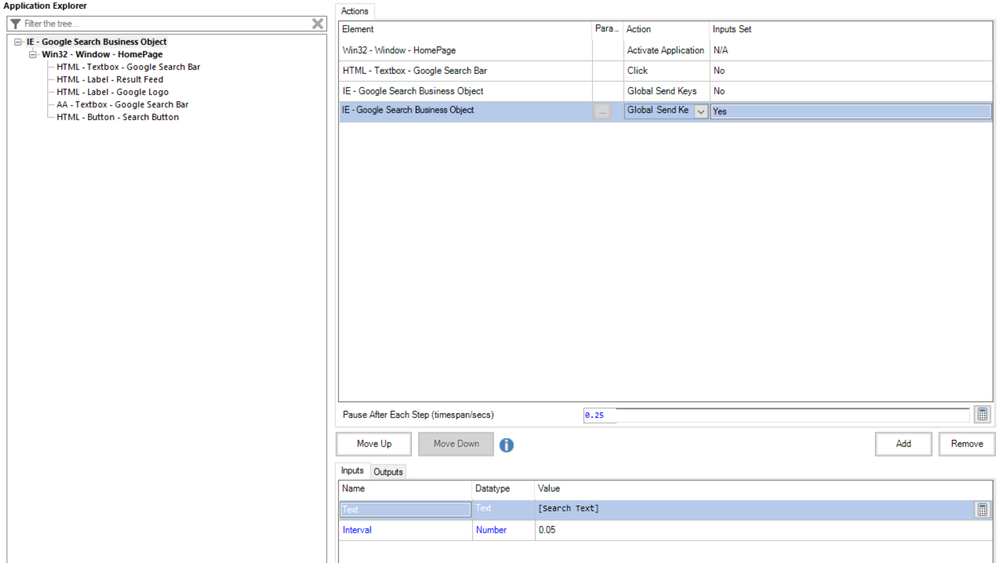The width and height of the screenshot is (999, 563).
Task: Clear the tree filter with X icon
Action: 317,24
